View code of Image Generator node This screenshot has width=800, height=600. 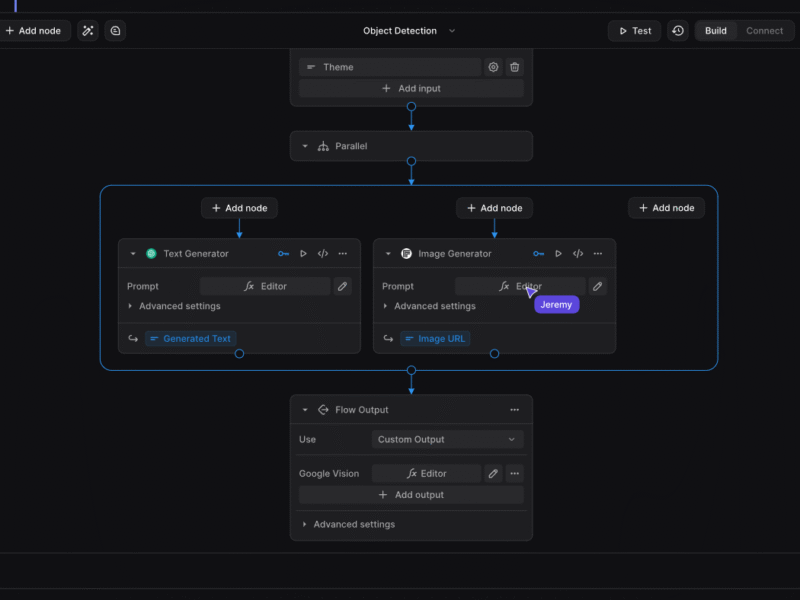[x=578, y=254]
